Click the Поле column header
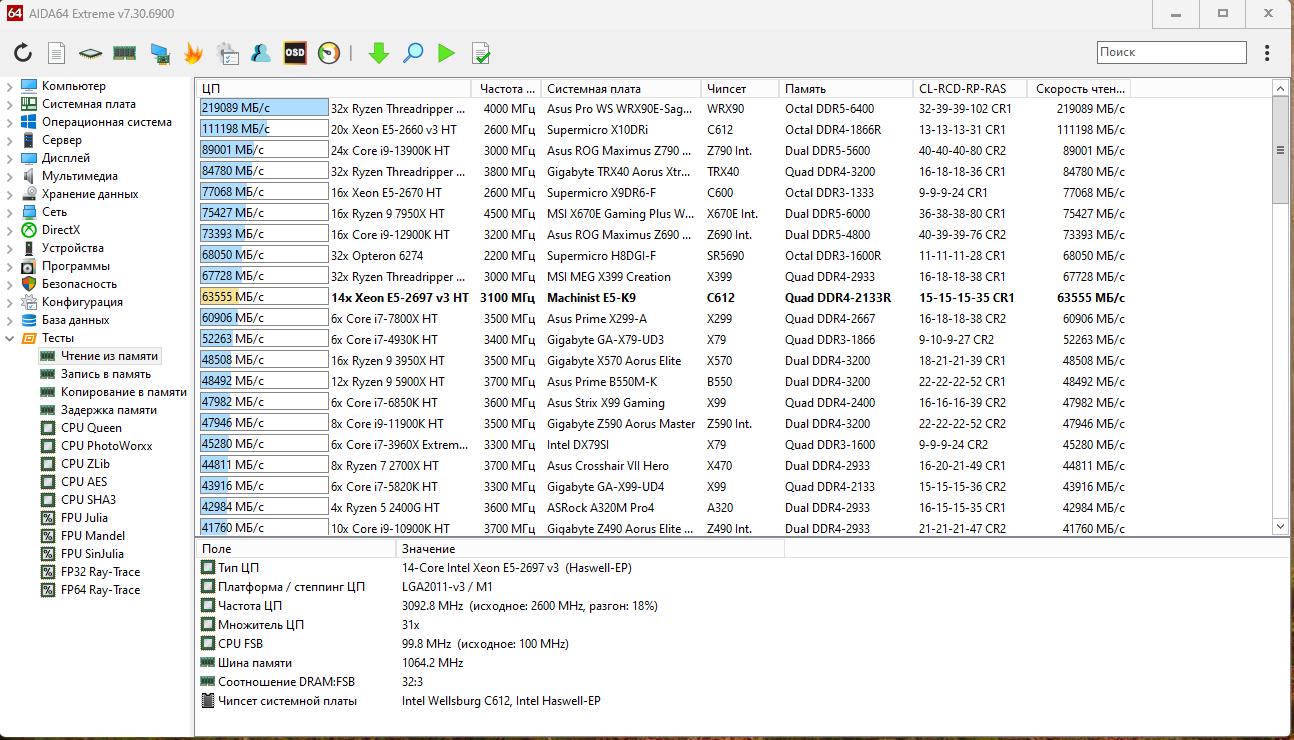This screenshot has height=740, width=1294. [x=295, y=549]
